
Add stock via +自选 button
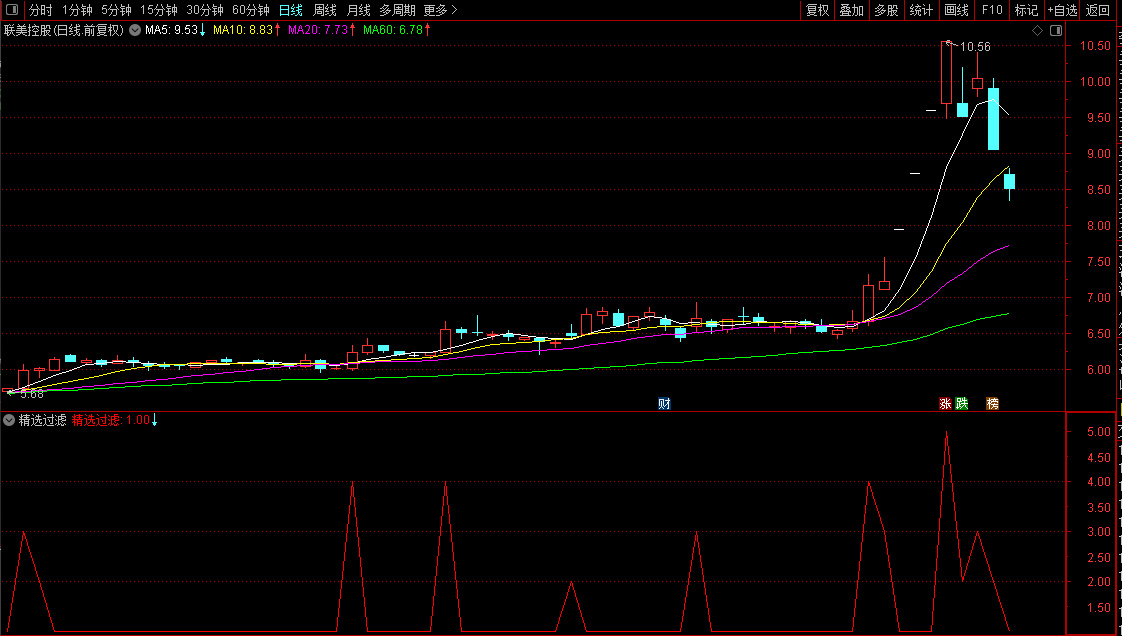(1061, 10)
